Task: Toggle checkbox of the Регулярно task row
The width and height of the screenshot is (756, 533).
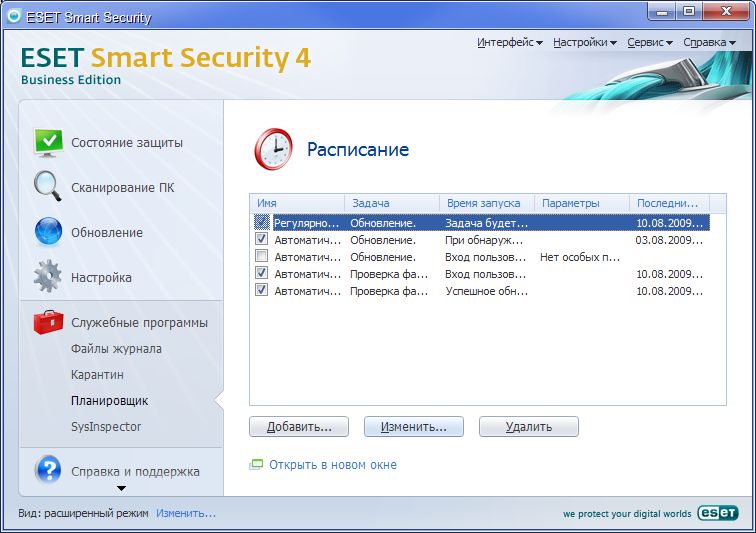Action: pos(261,222)
